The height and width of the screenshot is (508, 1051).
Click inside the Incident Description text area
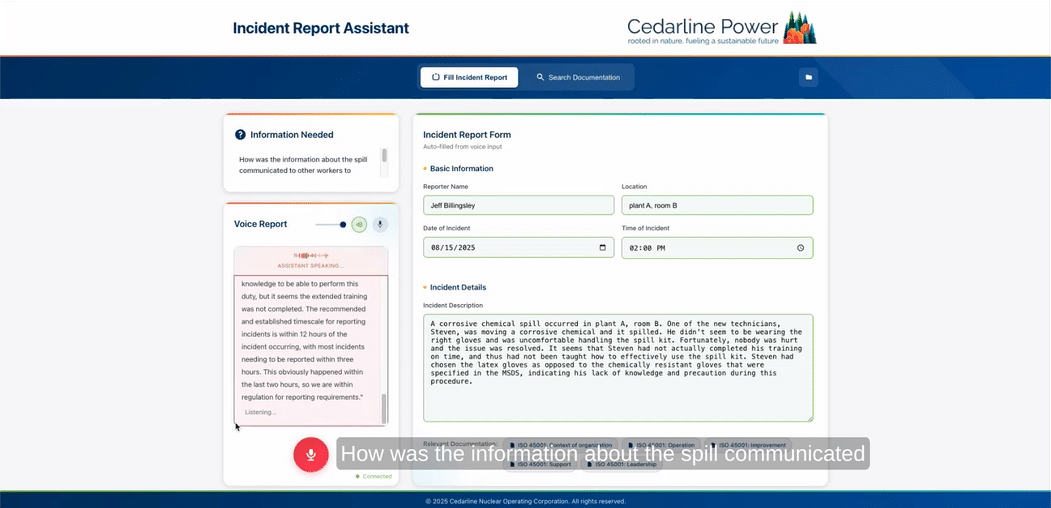(618, 368)
